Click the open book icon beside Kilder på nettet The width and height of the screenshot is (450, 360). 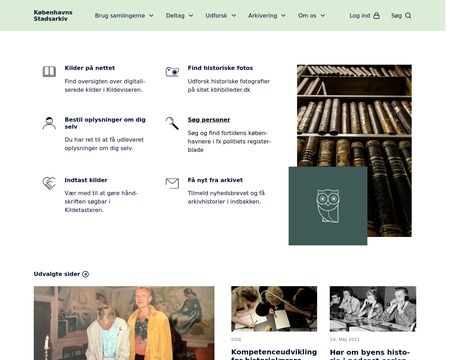point(49,71)
